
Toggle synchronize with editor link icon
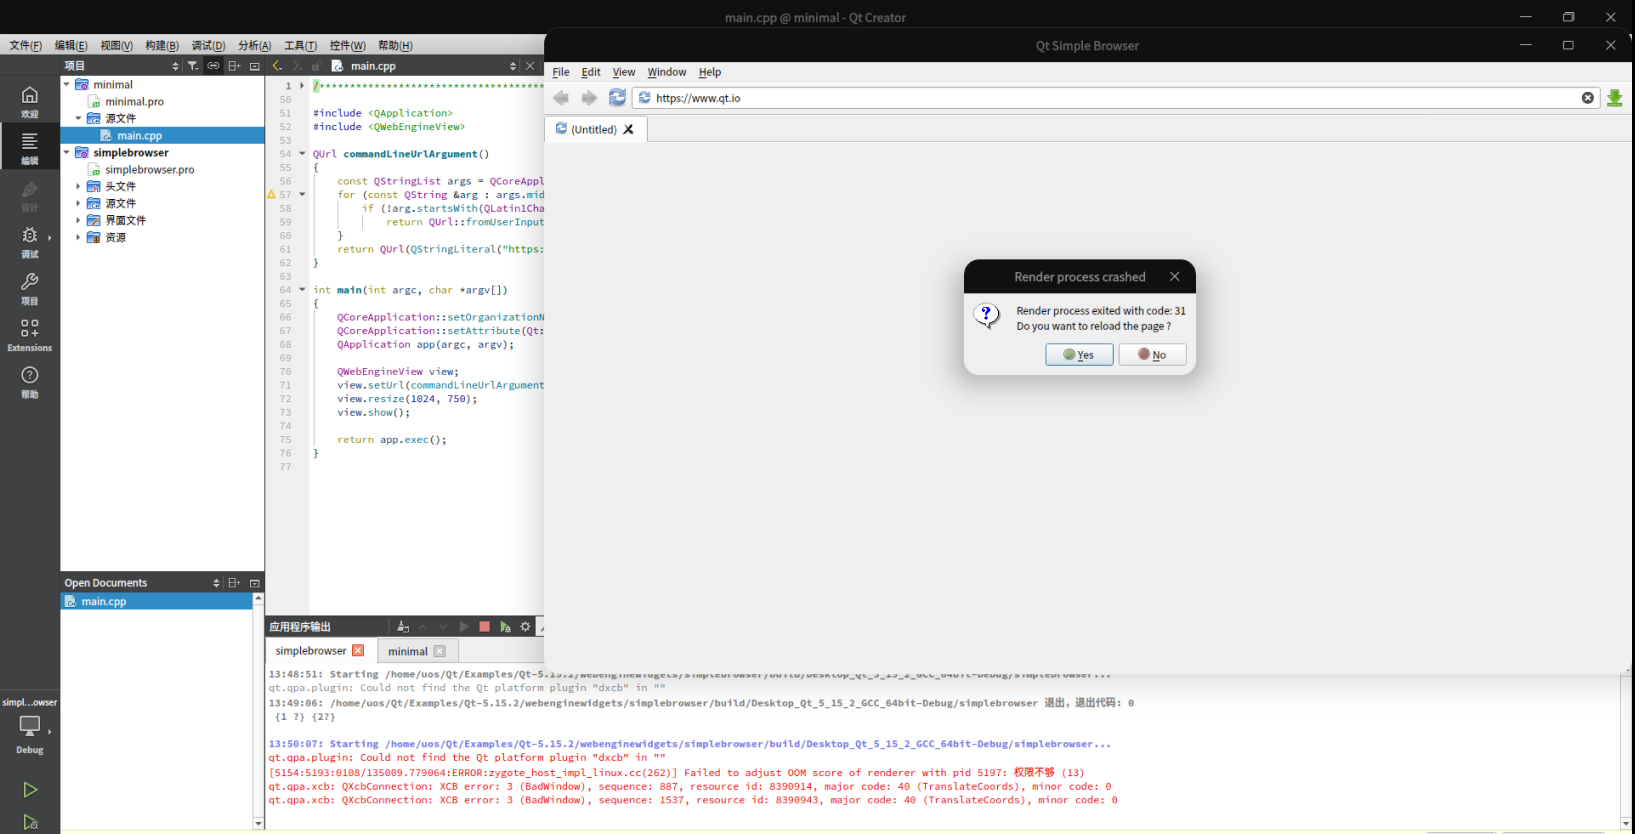coord(213,66)
